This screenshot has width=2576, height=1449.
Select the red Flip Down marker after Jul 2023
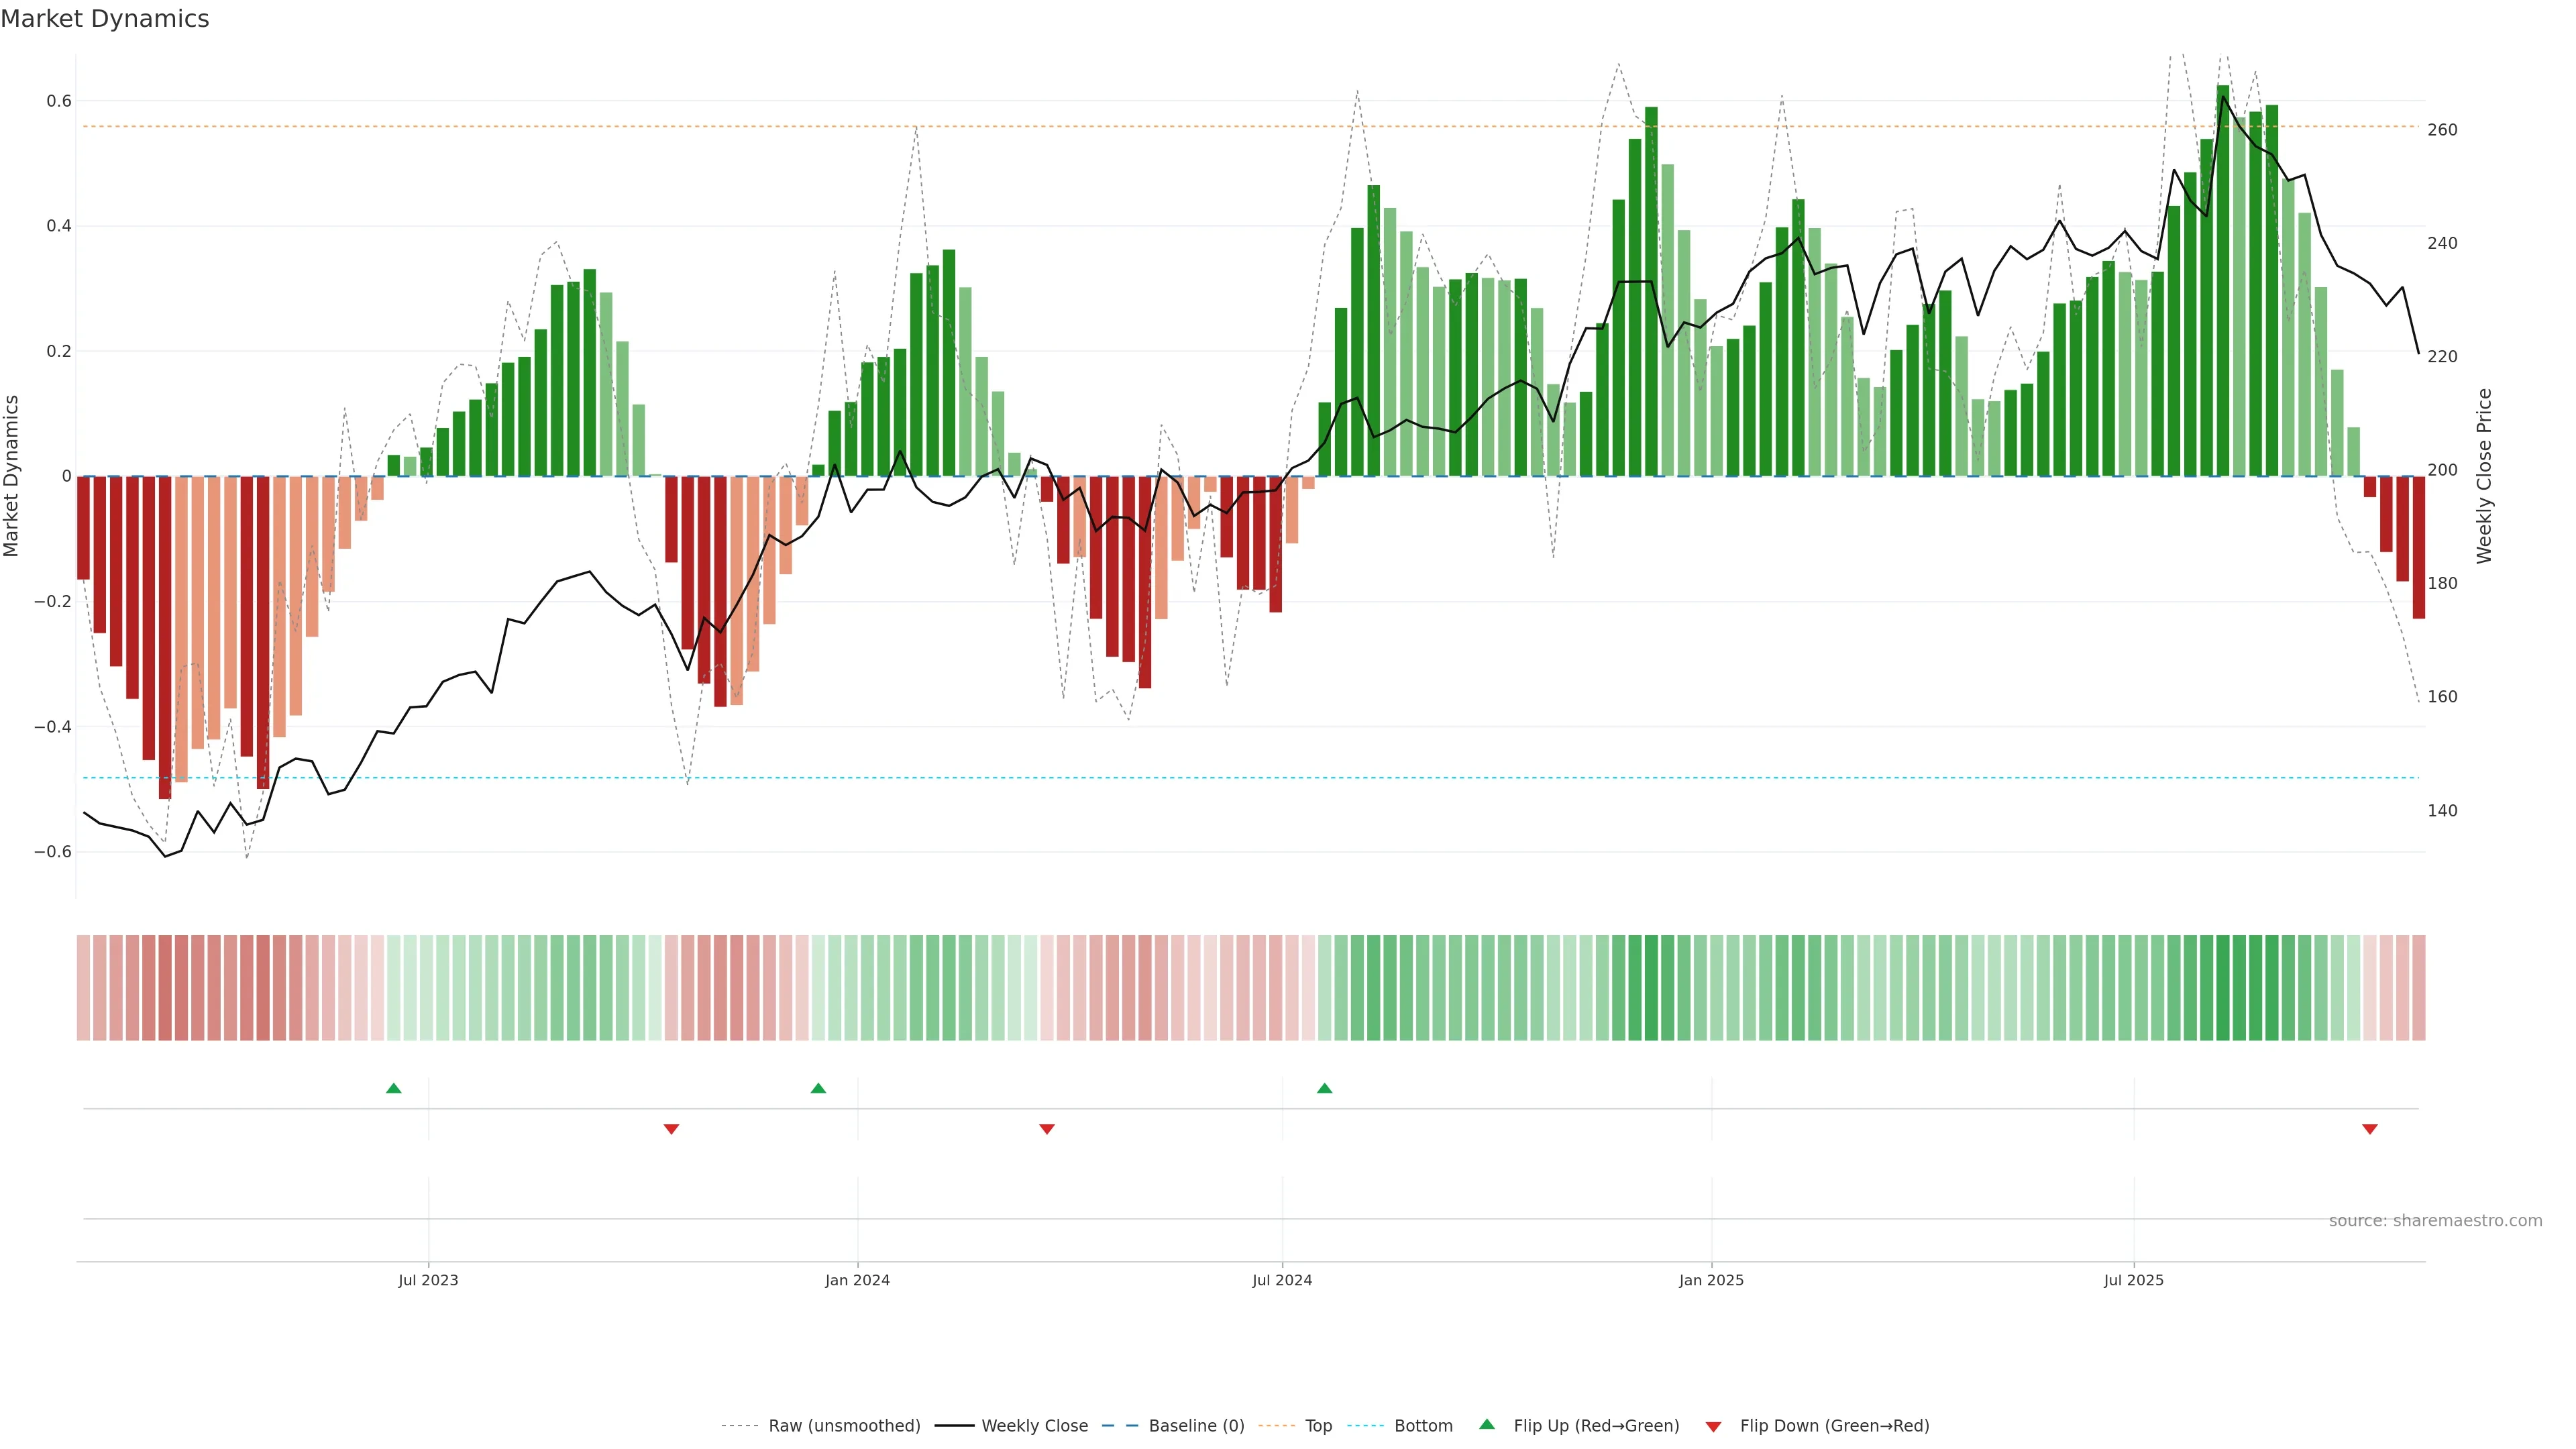(671, 1129)
